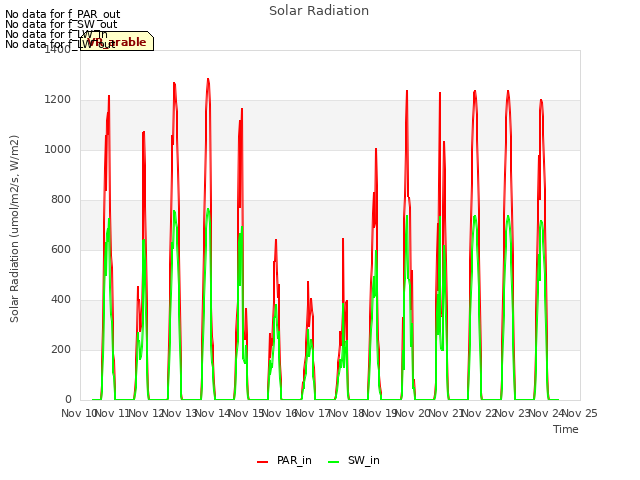Click the y-axis tick label 600
Screen dimensions: 640x480
tap(61, 249)
